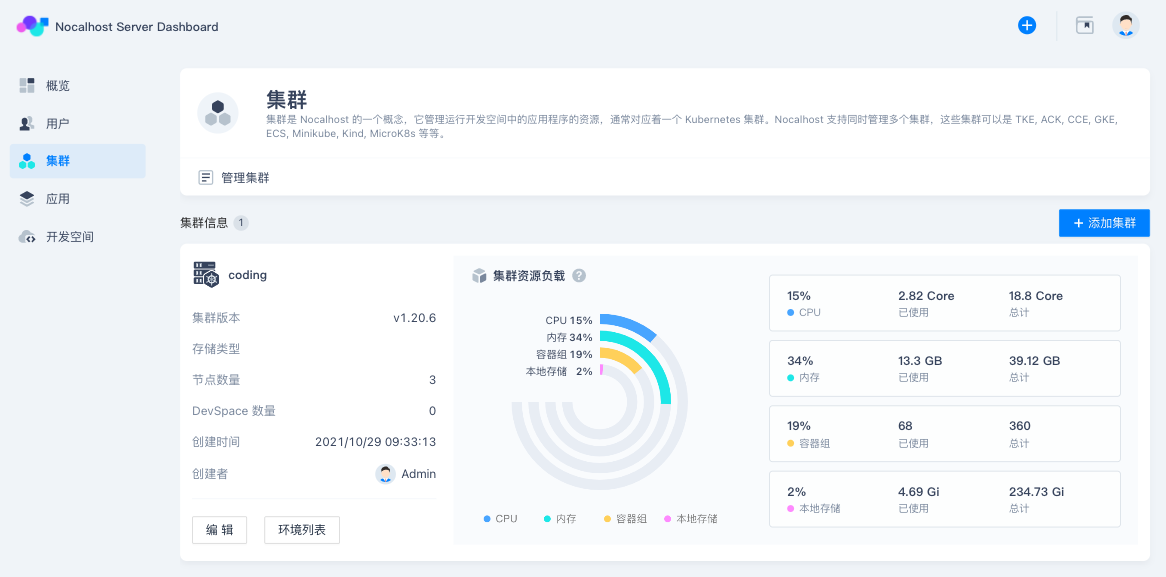Click the Nocalhost Server Dashboard title
1166x577 pixels.
(137, 27)
